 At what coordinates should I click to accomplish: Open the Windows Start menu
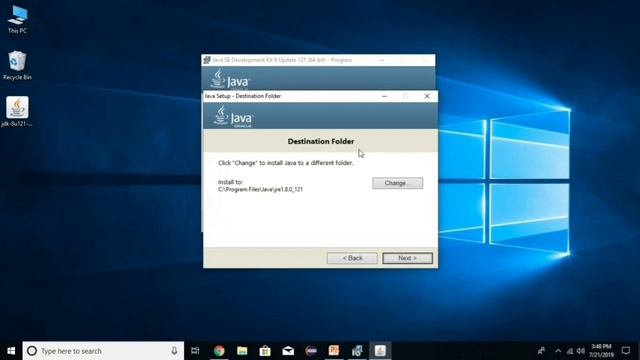[x=11, y=351]
